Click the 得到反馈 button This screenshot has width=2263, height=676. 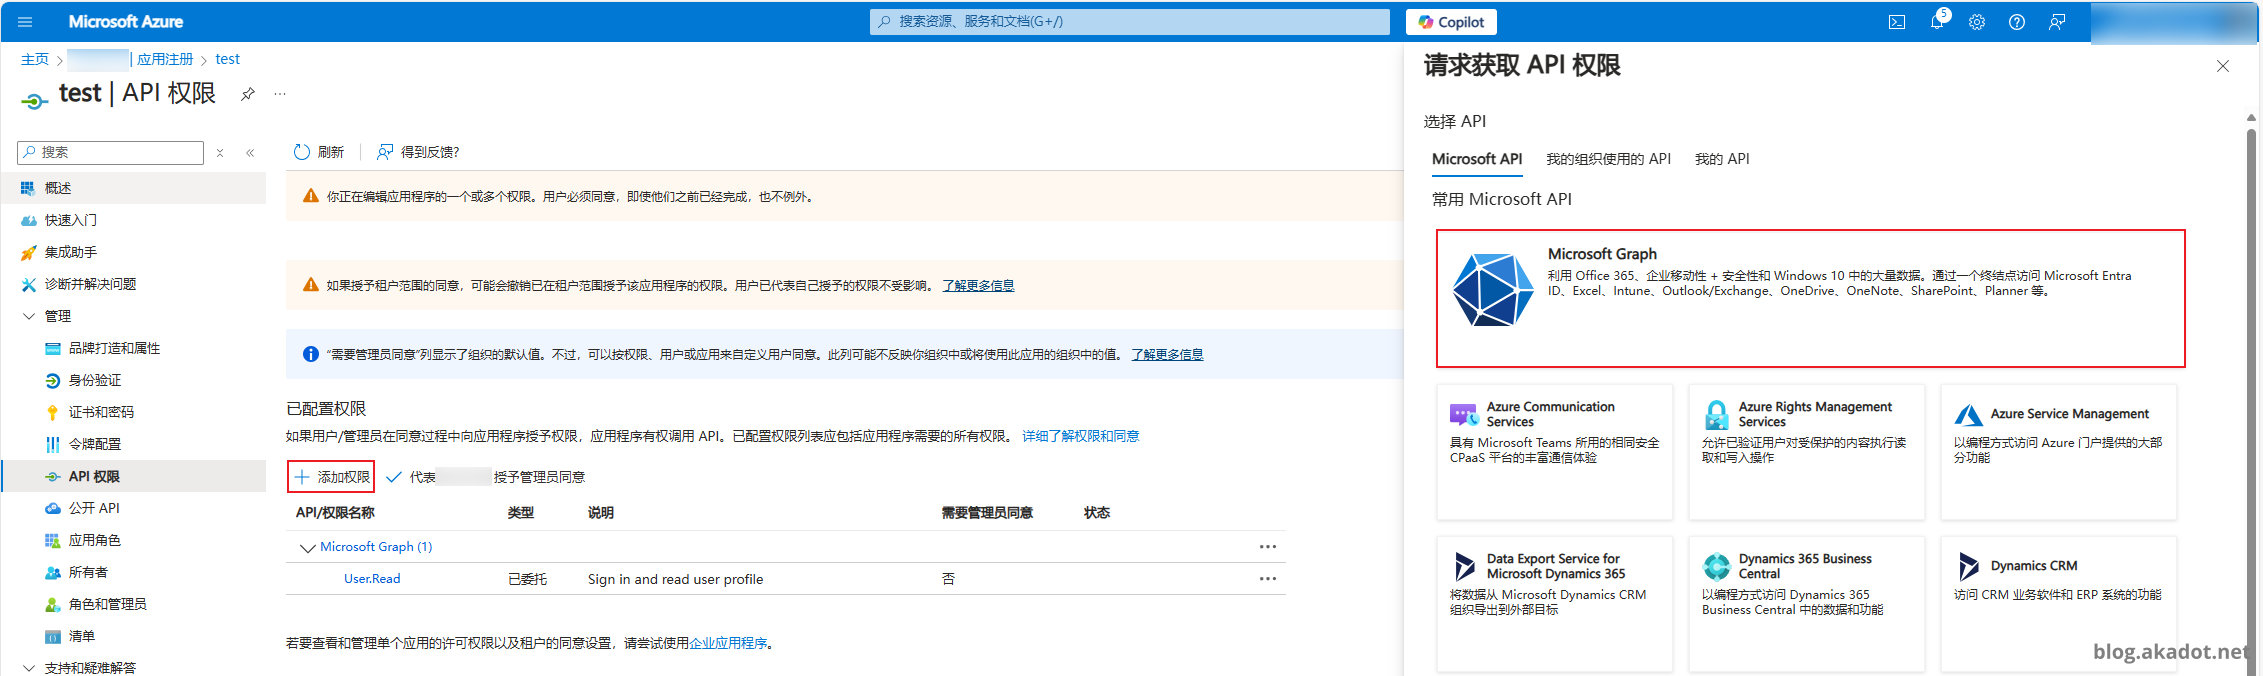[418, 152]
